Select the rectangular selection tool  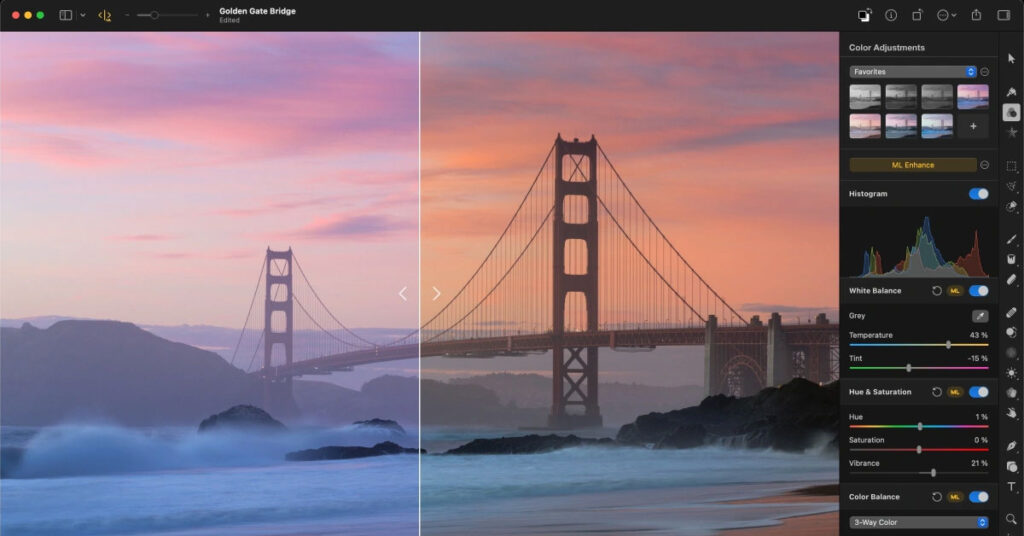tap(1011, 166)
